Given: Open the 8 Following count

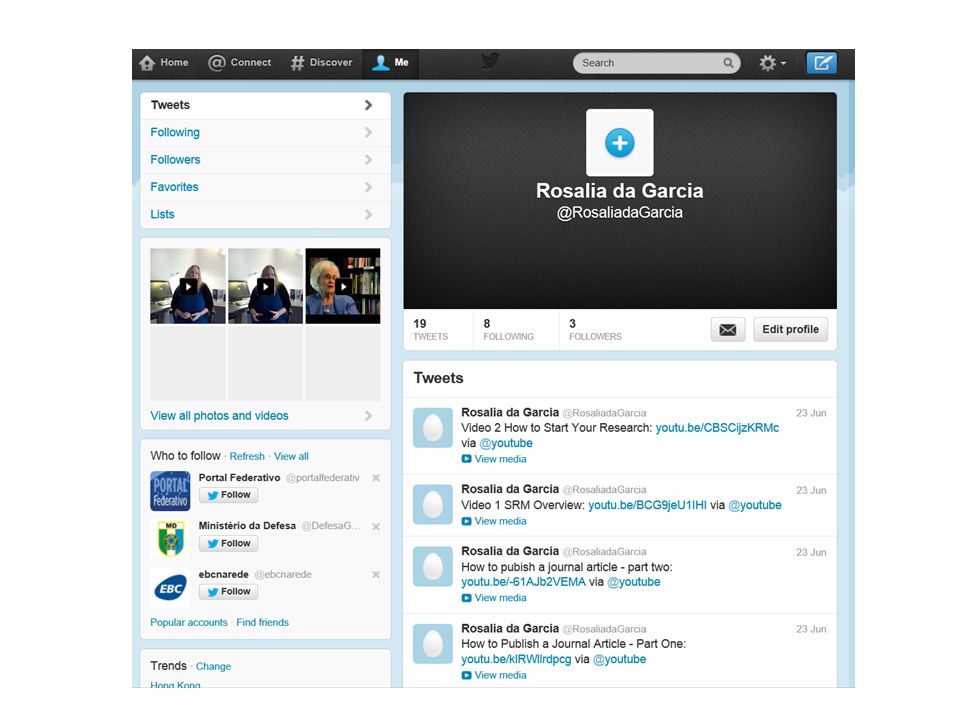Looking at the screenshot, I should click(x=508, y=329).
